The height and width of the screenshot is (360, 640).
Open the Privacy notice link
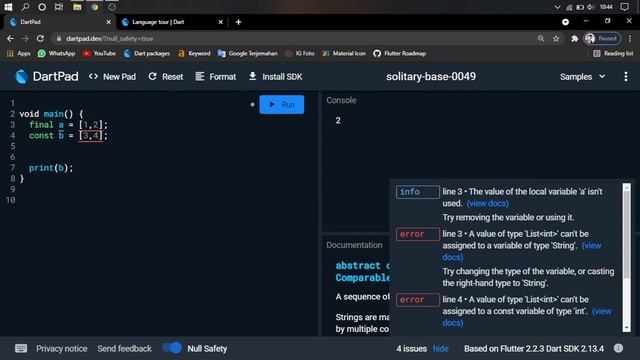pyautogui.click(x=62, y=349)
